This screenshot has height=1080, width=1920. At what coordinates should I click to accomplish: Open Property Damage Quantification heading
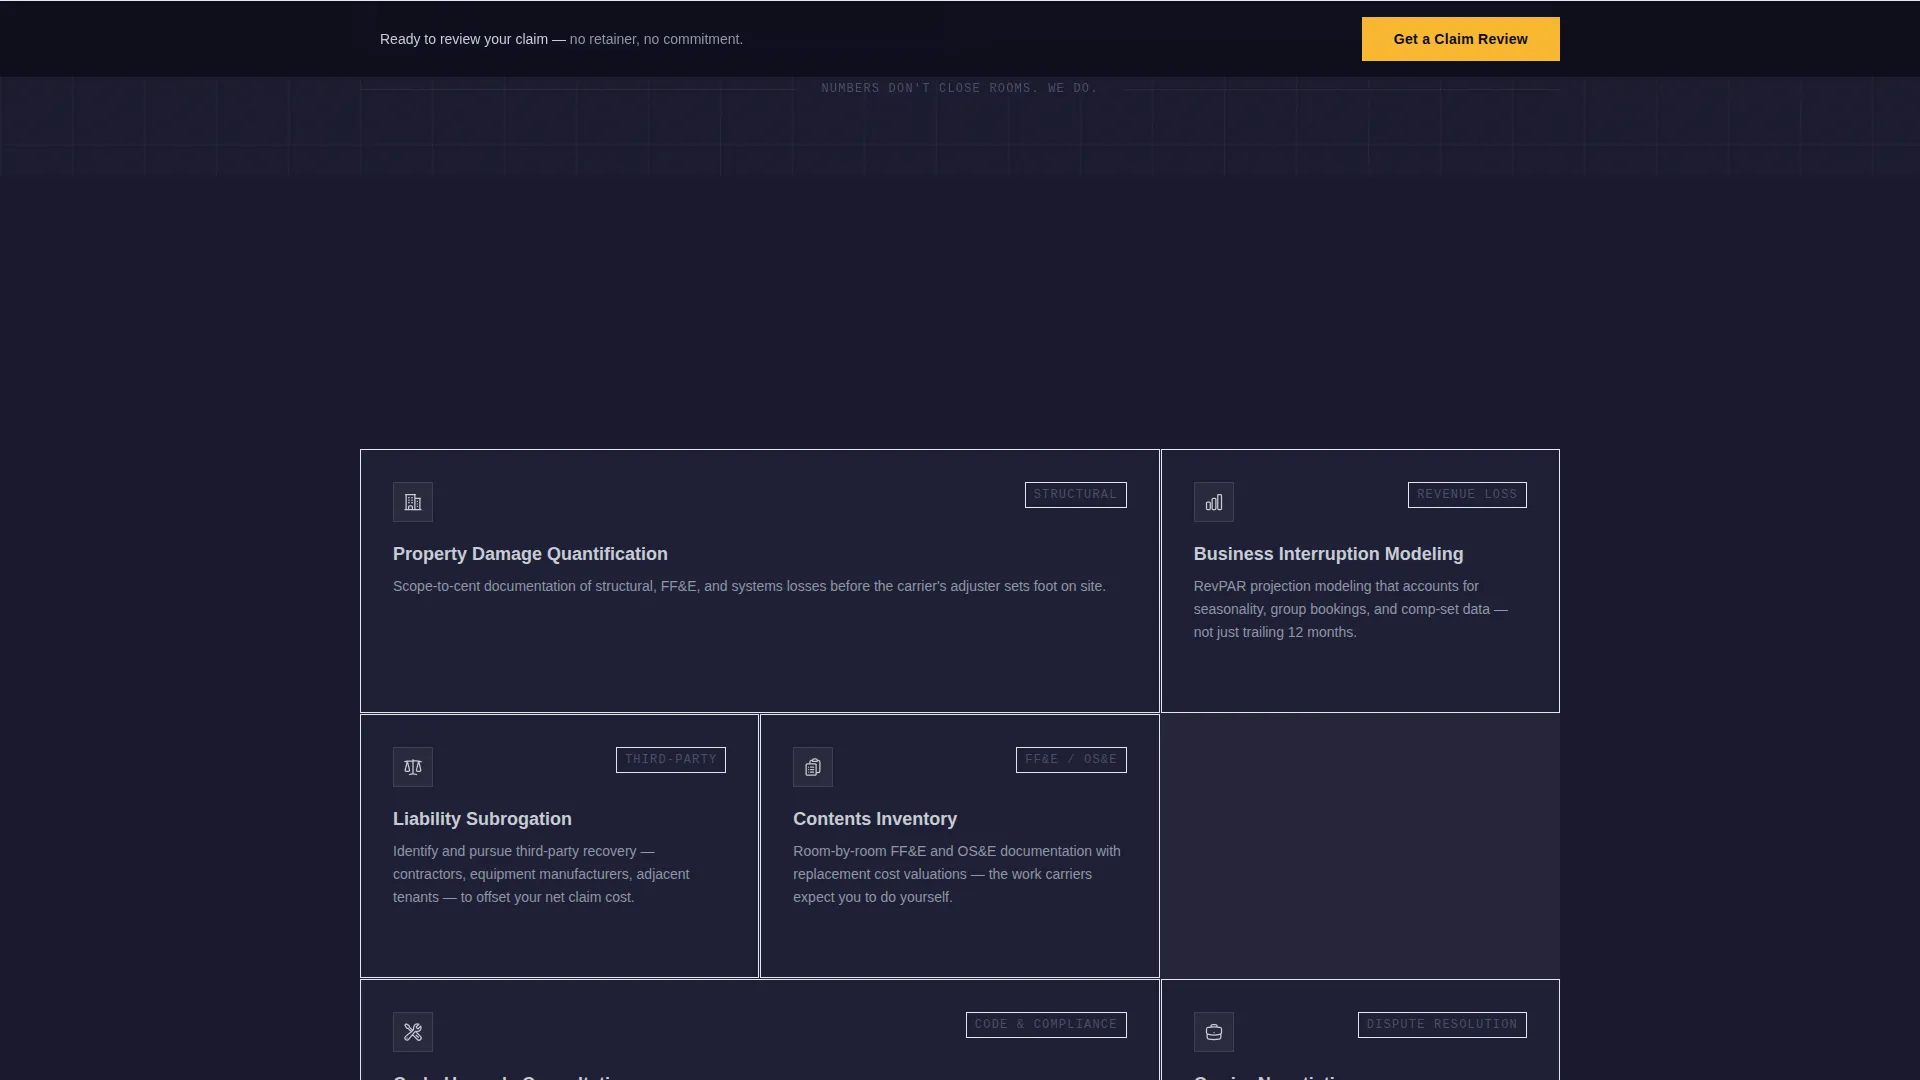[x=530, y=554]
